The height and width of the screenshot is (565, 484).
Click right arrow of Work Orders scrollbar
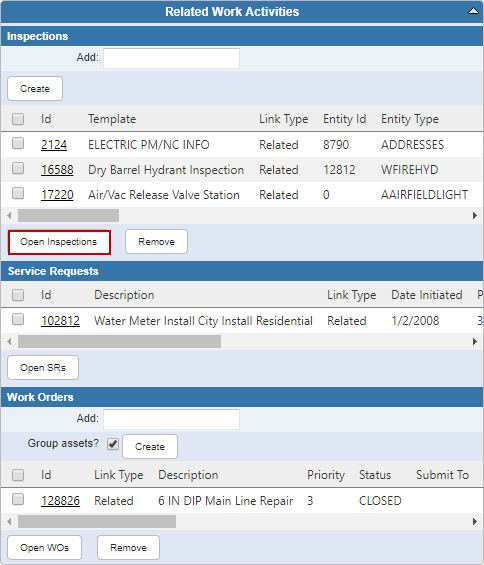(x=475, y=521)
